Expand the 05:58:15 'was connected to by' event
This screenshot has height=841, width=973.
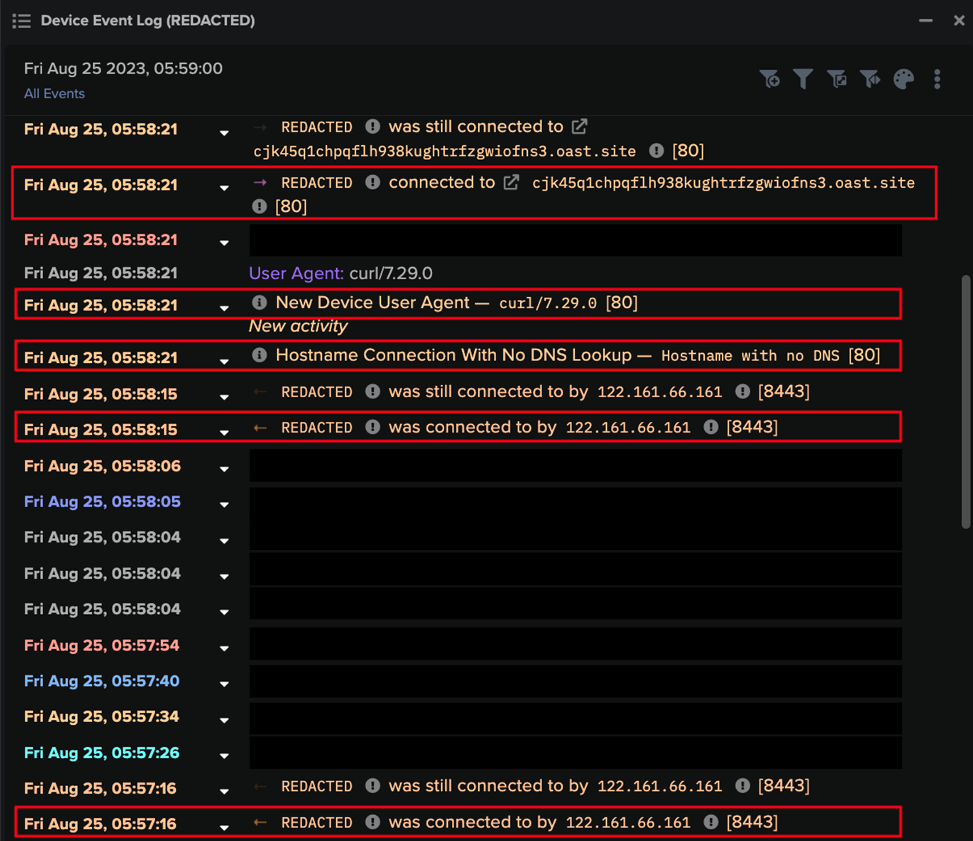click(x=224, y=431)
